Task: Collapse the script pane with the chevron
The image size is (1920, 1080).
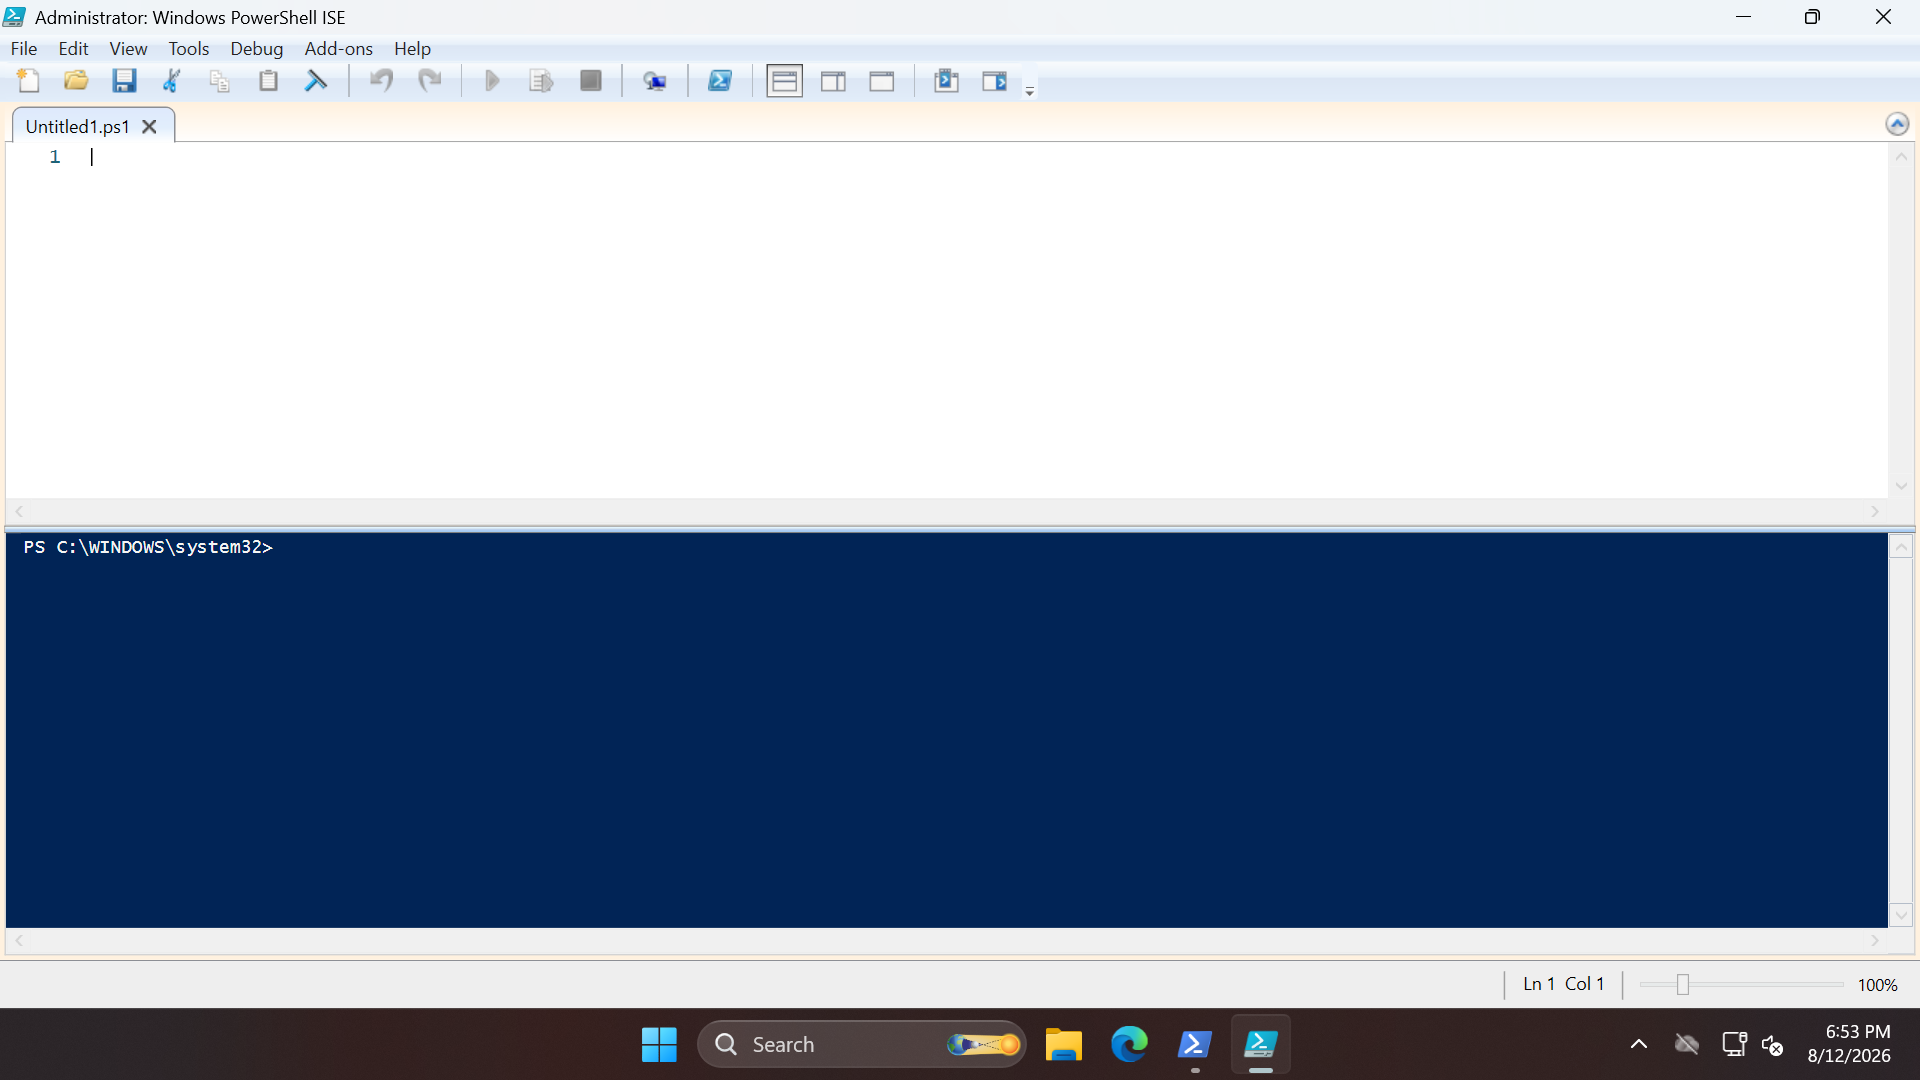Action: [x=1897, y=124]
